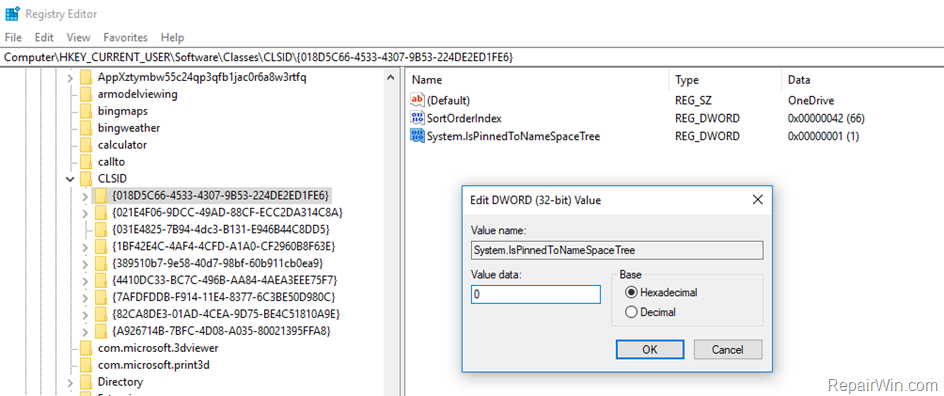Select the calculator tree key
Image resolution: width=944 pixels, height=396 pixels.
[122, 145]
